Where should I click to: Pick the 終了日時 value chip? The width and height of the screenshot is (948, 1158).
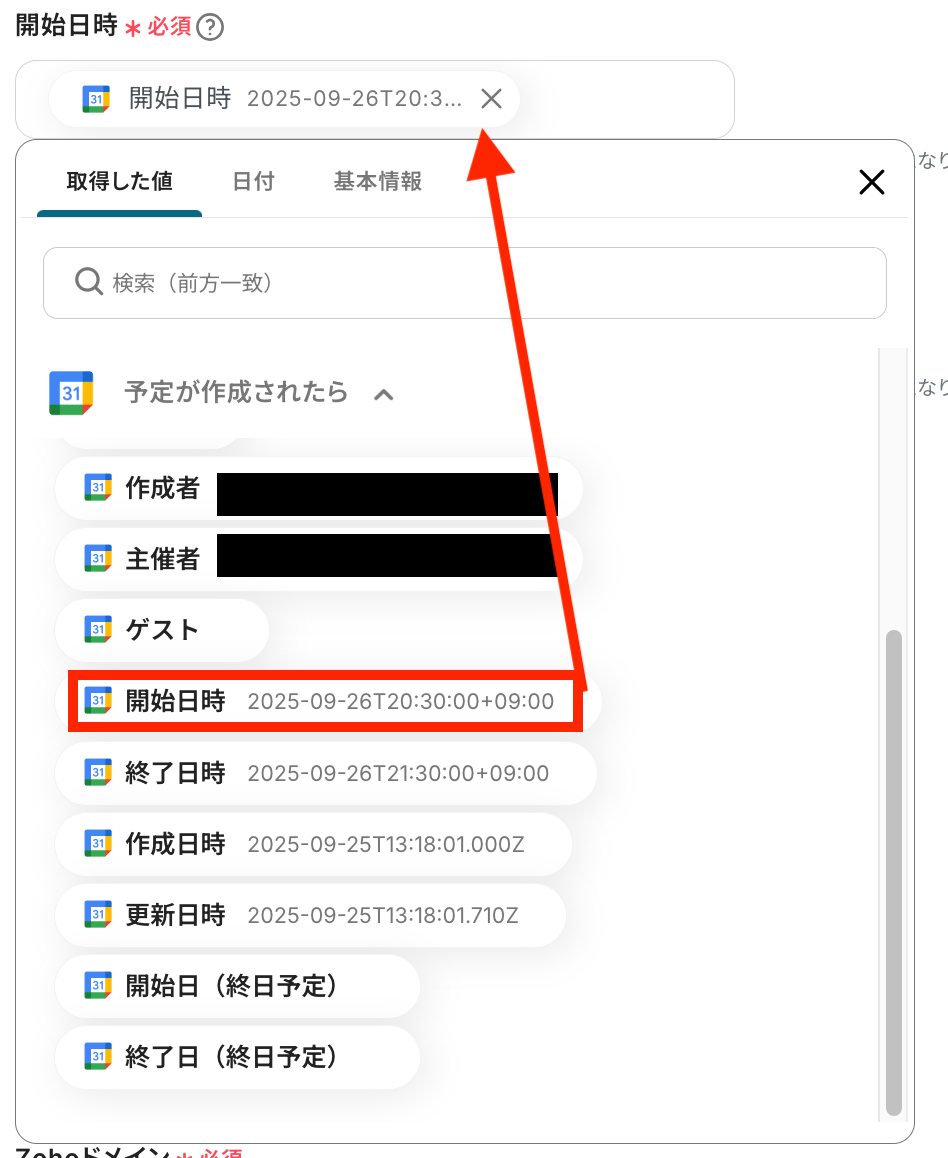326,773
